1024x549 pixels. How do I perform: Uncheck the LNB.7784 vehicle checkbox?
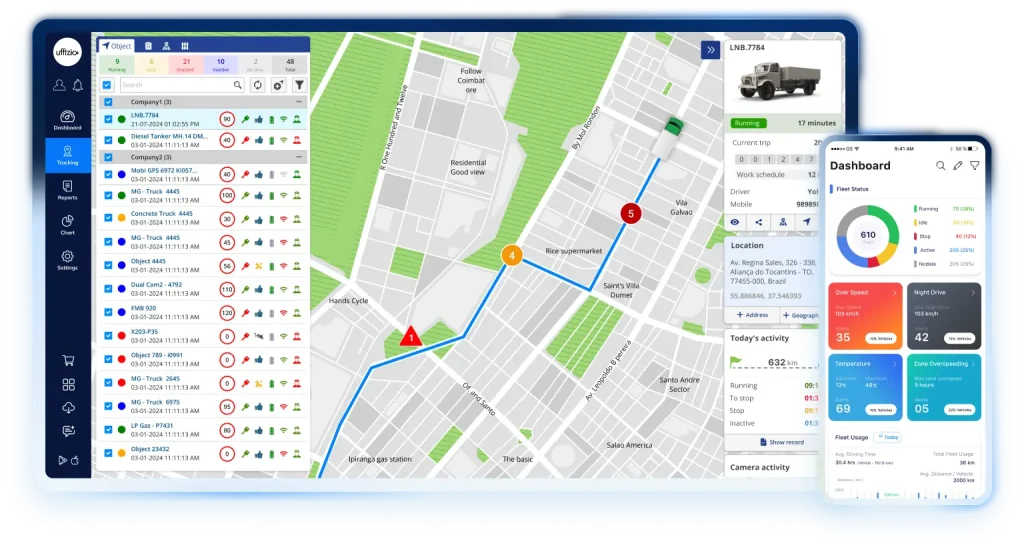click(x=108, y=119)
